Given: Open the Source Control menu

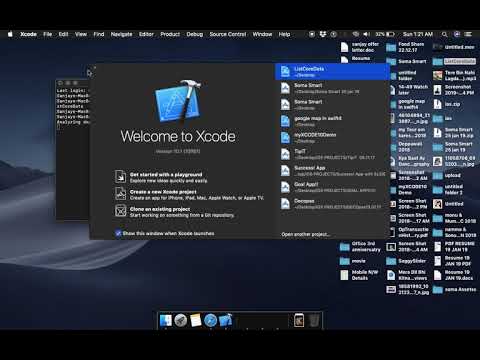Looking at the screenshot, I should [228, 34].
